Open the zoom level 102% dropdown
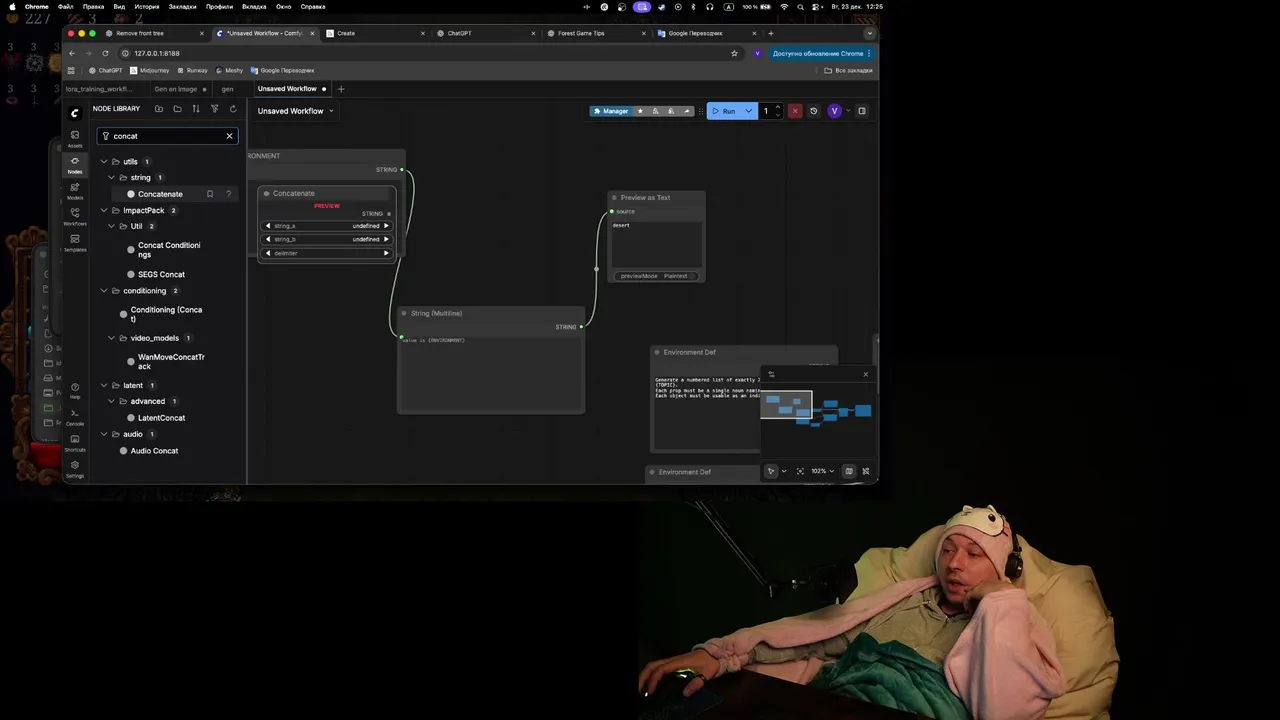Image resolution: width=1280 pixels, height=720 pixels. pyautogui.click(x=823, y=471)
